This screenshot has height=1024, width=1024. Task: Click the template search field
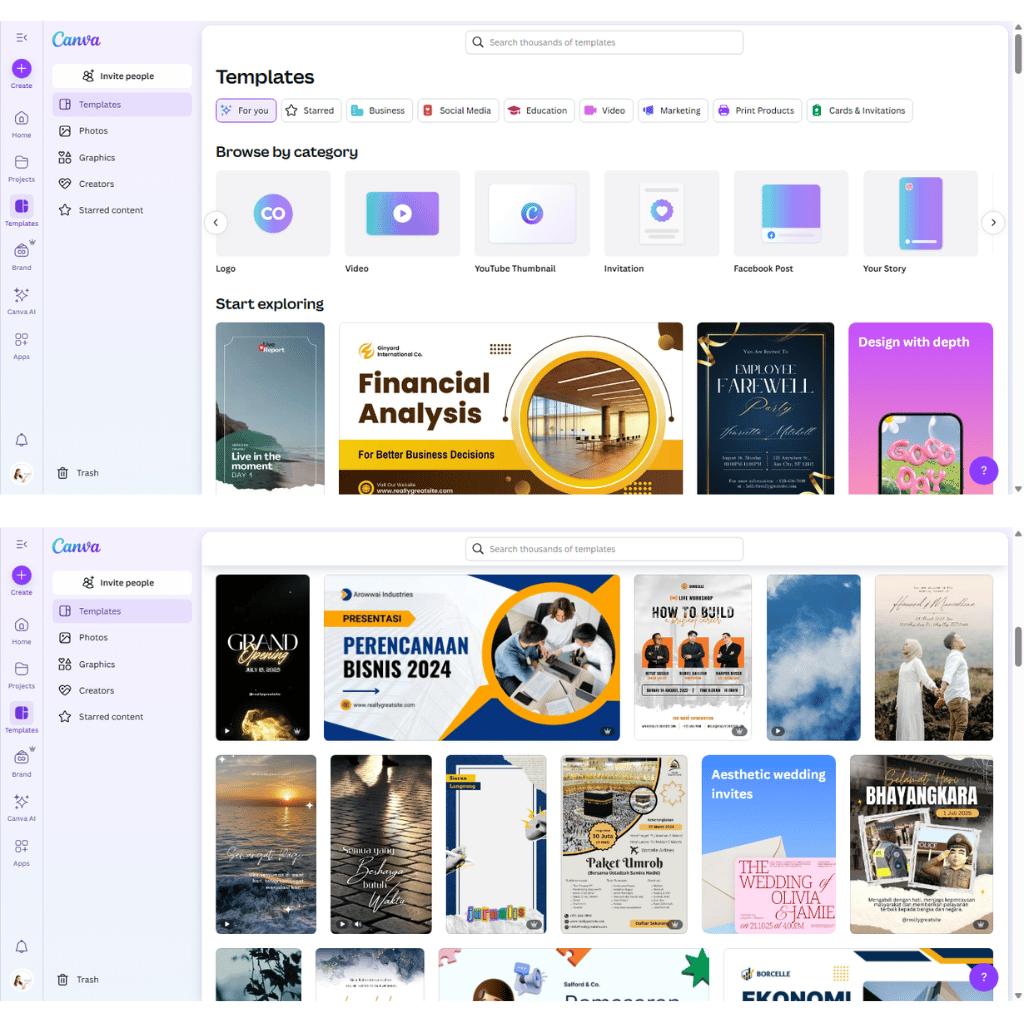(x=604, y=42)
